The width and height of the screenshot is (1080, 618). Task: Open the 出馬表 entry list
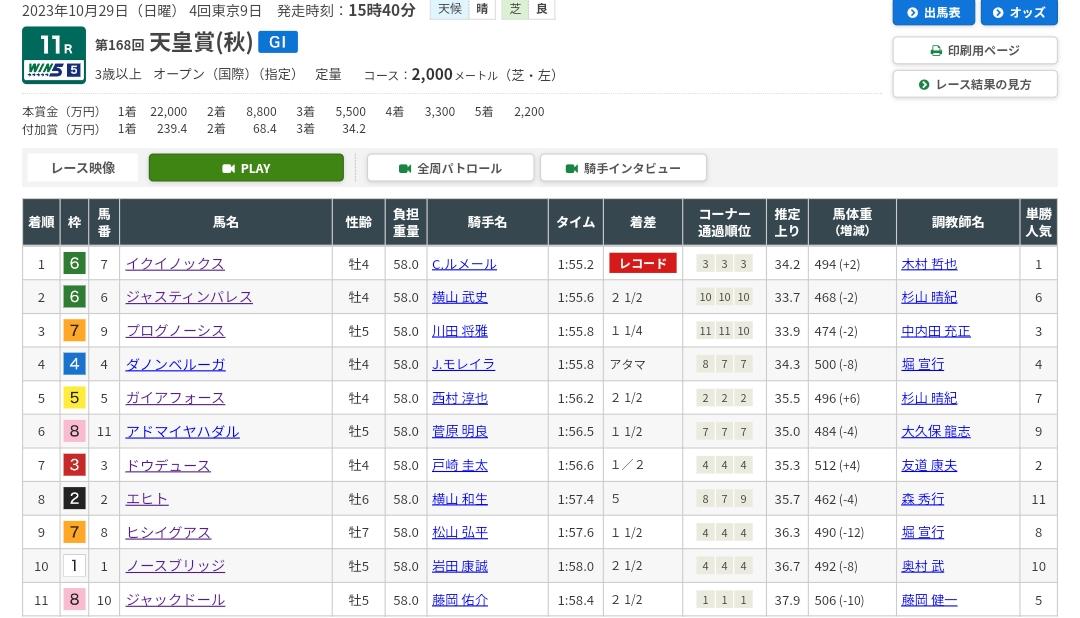933,12
